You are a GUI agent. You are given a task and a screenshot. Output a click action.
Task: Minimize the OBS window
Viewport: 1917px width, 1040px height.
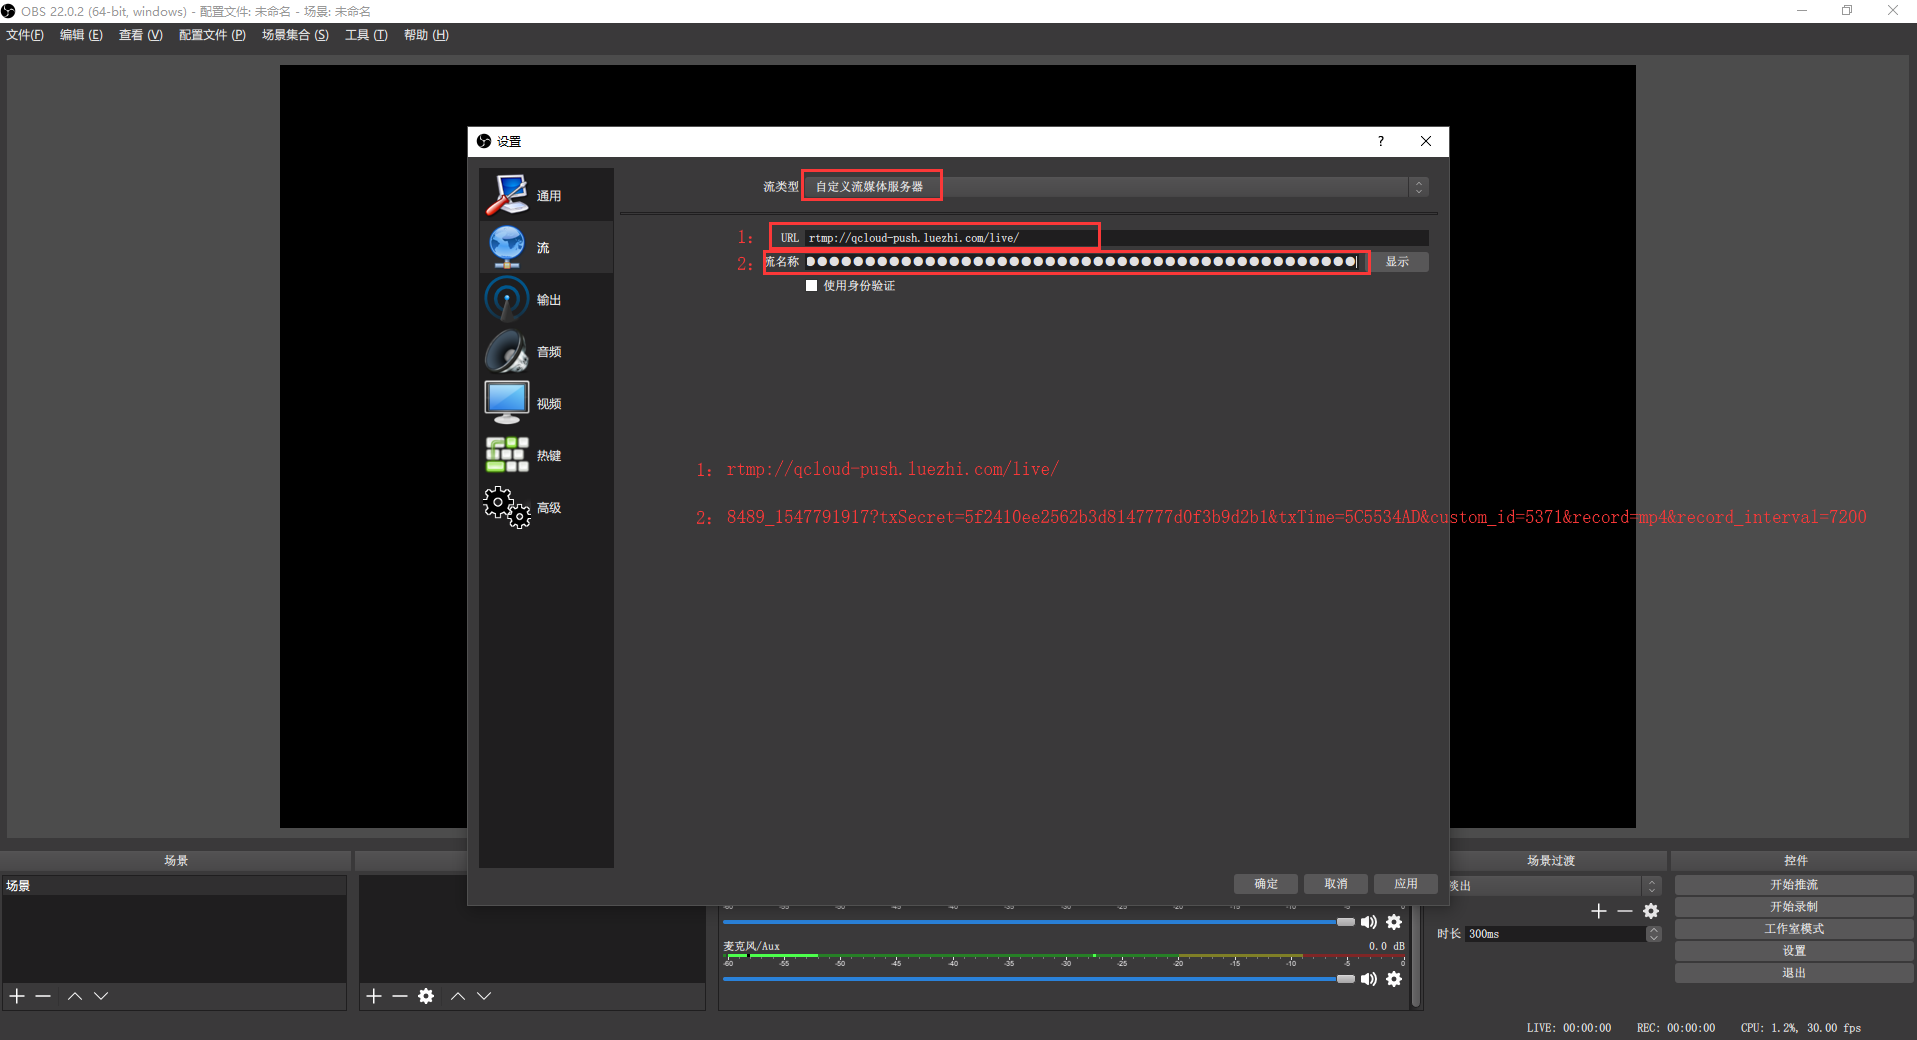click(1802, 11)
